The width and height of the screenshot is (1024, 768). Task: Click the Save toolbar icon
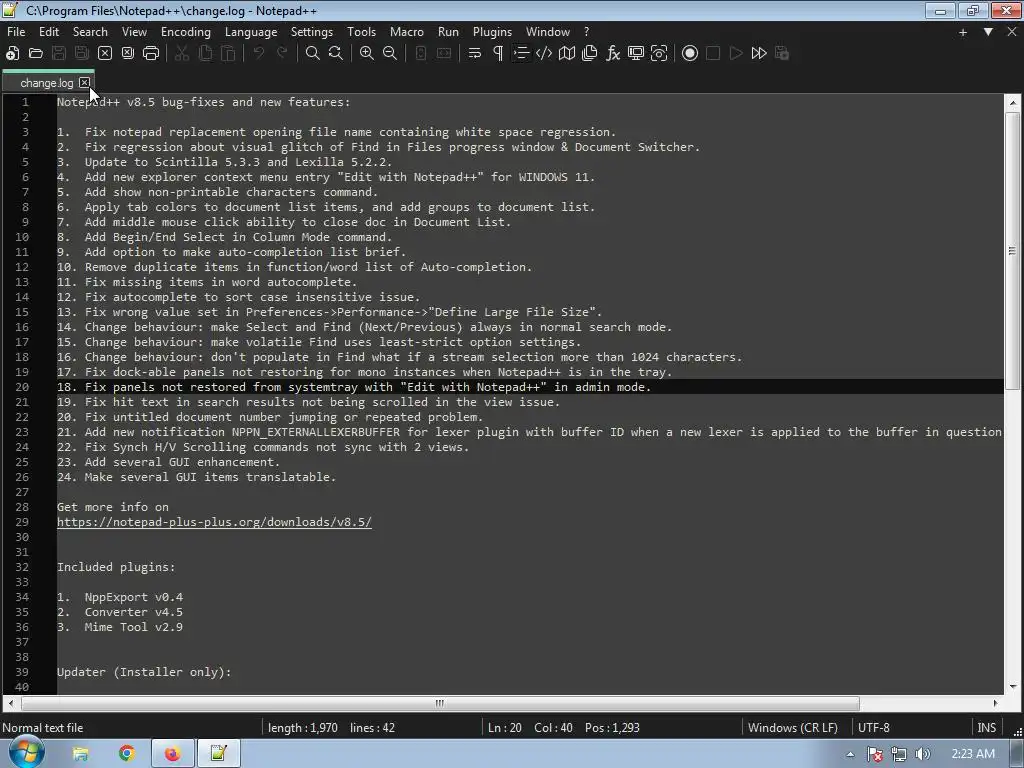click(59, 54)
